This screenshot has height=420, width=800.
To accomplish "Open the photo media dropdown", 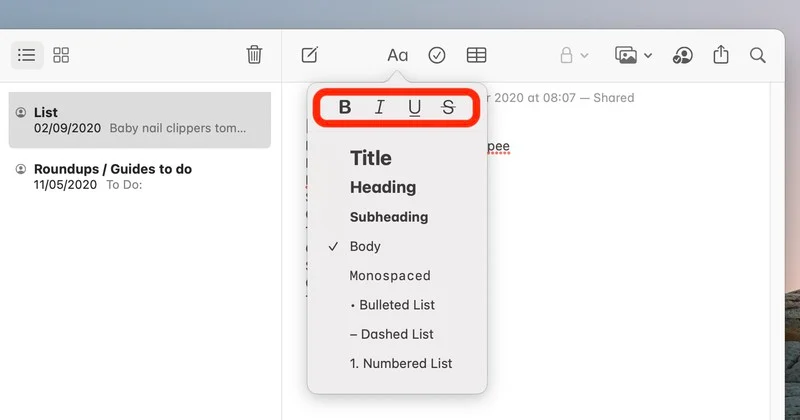I will click(634, 55).
